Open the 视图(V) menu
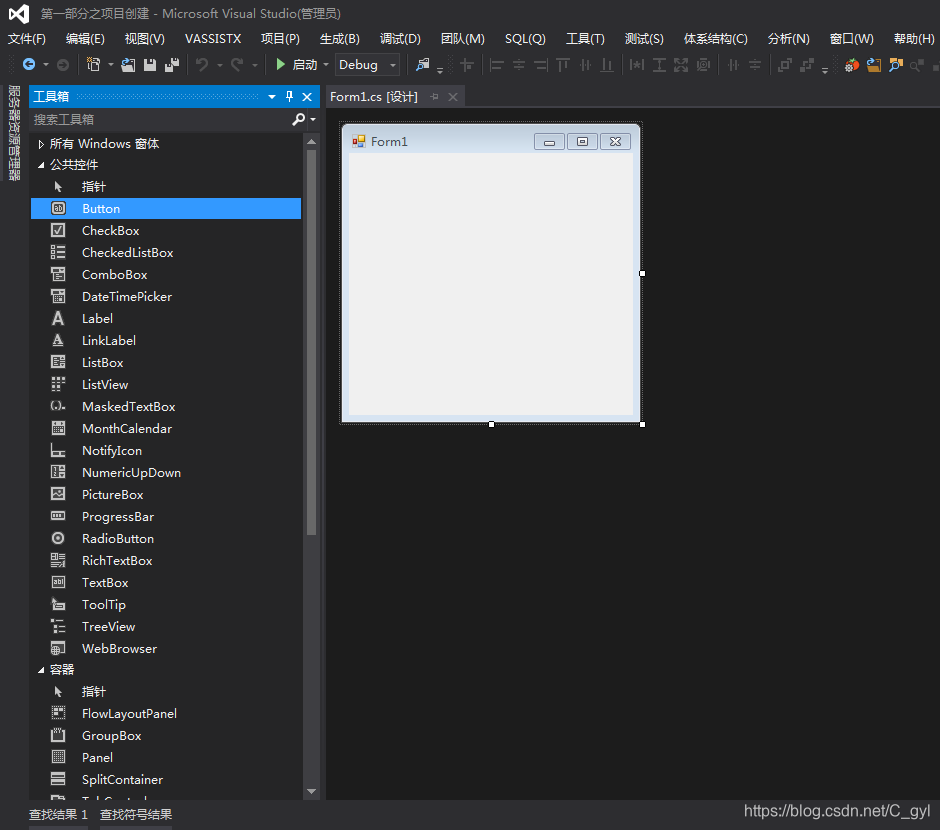Image resolution: width=940 pixels, height=830 pixels. [x=144, y=38]
